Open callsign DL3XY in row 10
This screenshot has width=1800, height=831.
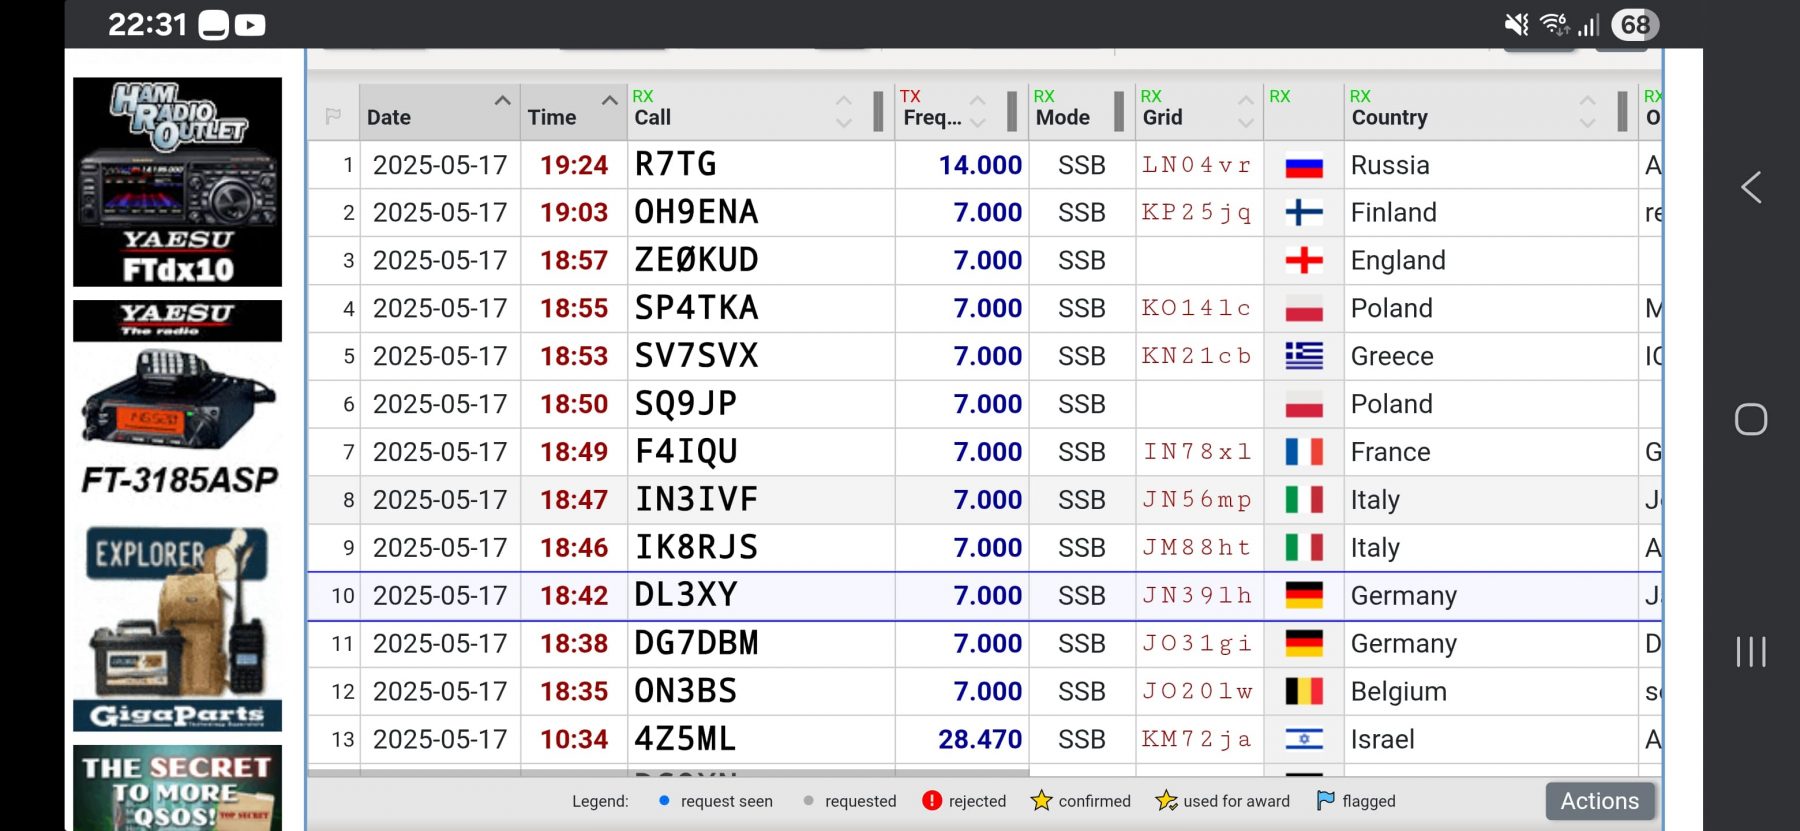coord(686,596)
